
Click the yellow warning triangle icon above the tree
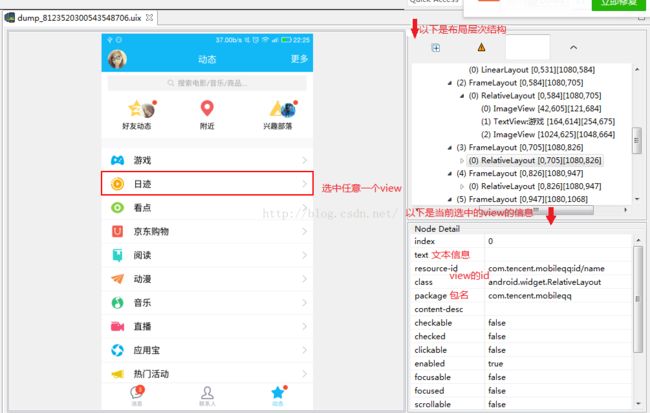[481, 48]
